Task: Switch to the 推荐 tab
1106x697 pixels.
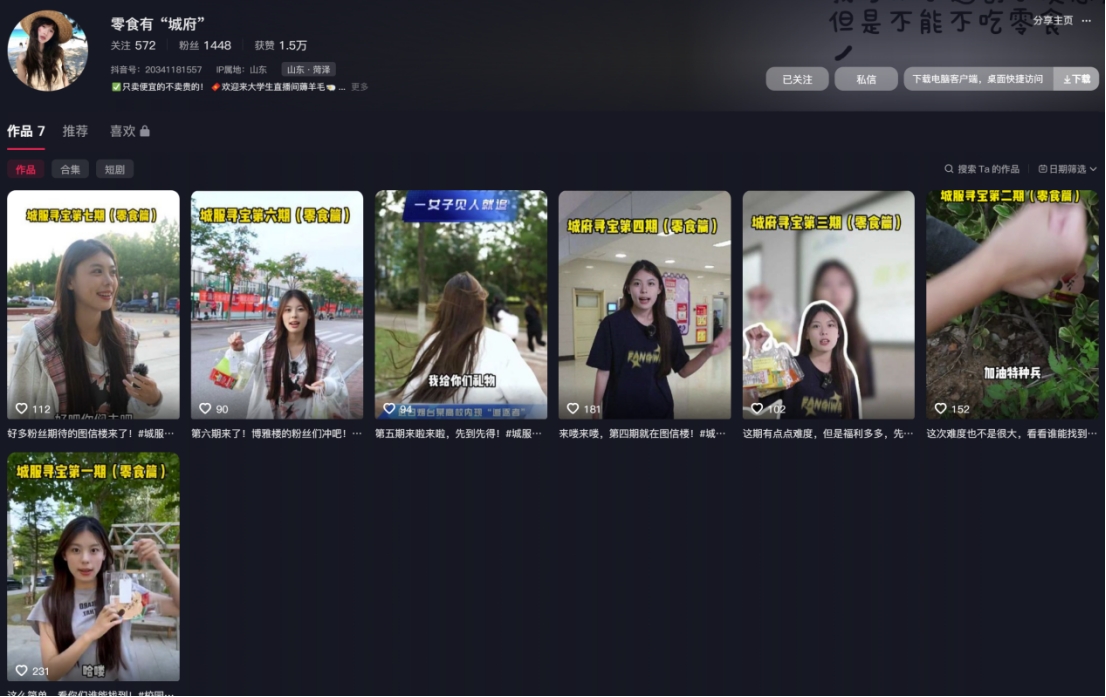Action: (x=75, y=131)
